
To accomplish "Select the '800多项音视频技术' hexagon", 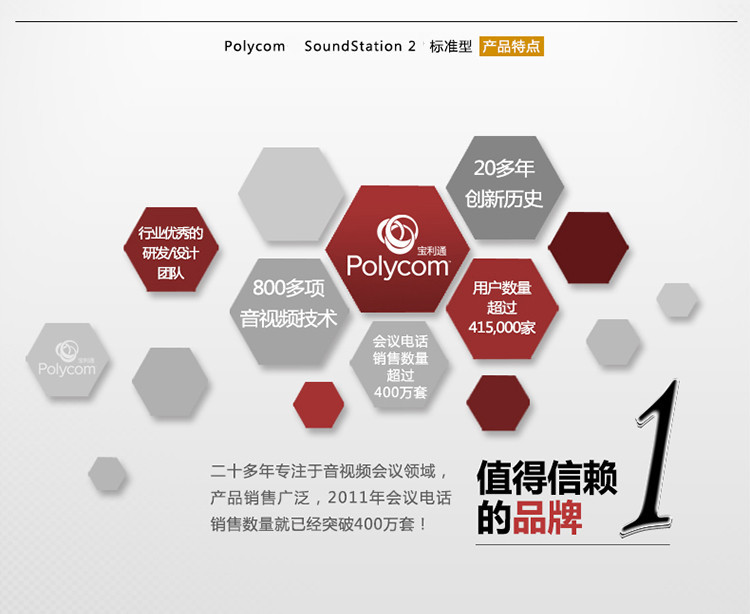I will click(289, 304).
